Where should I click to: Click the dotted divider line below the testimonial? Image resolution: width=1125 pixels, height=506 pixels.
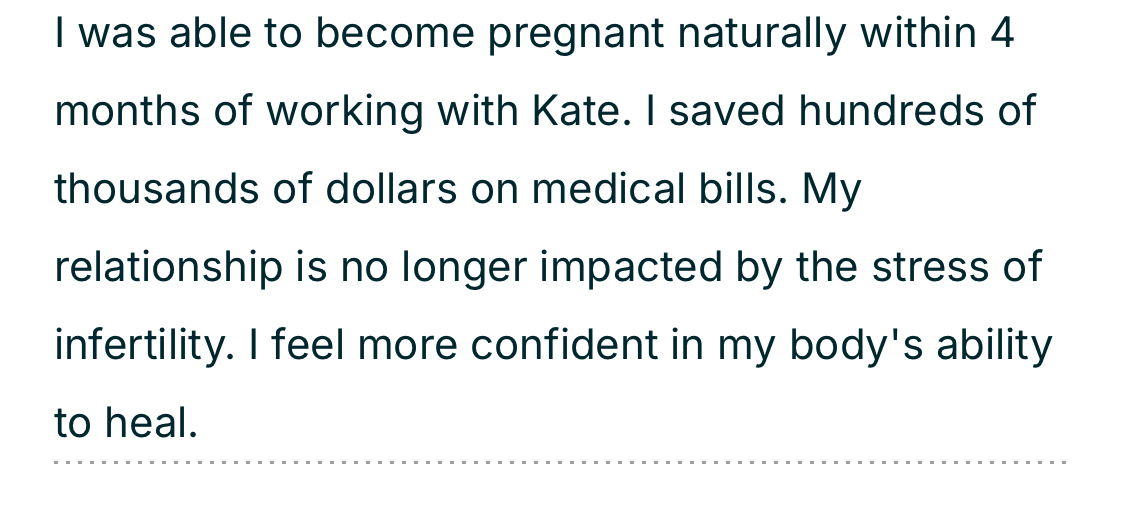pyautogui.click(x=560, y=463)
